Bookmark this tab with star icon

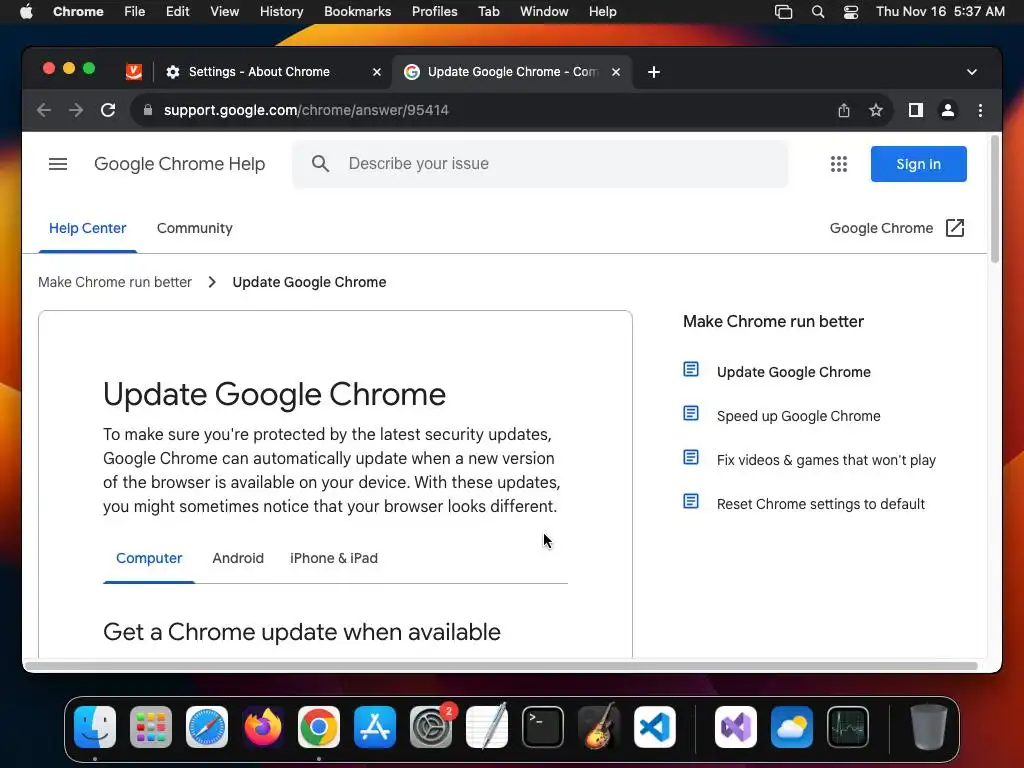tap(876, 110)
